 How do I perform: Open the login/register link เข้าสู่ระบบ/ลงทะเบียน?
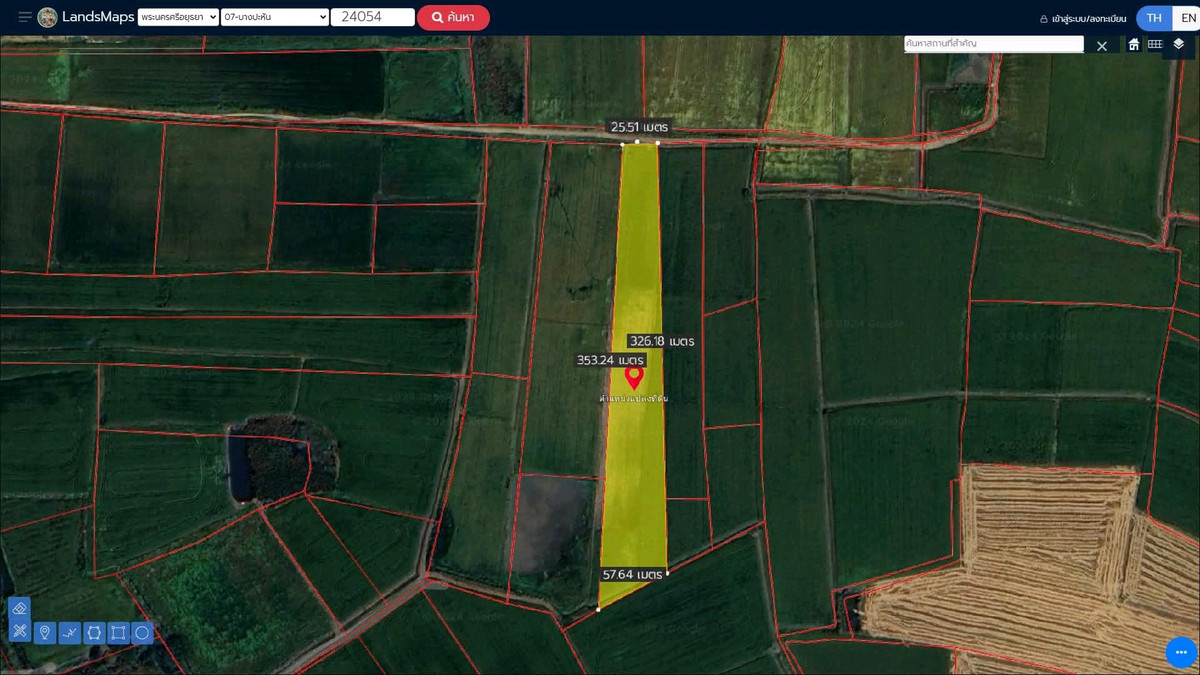pos(1083,18)
